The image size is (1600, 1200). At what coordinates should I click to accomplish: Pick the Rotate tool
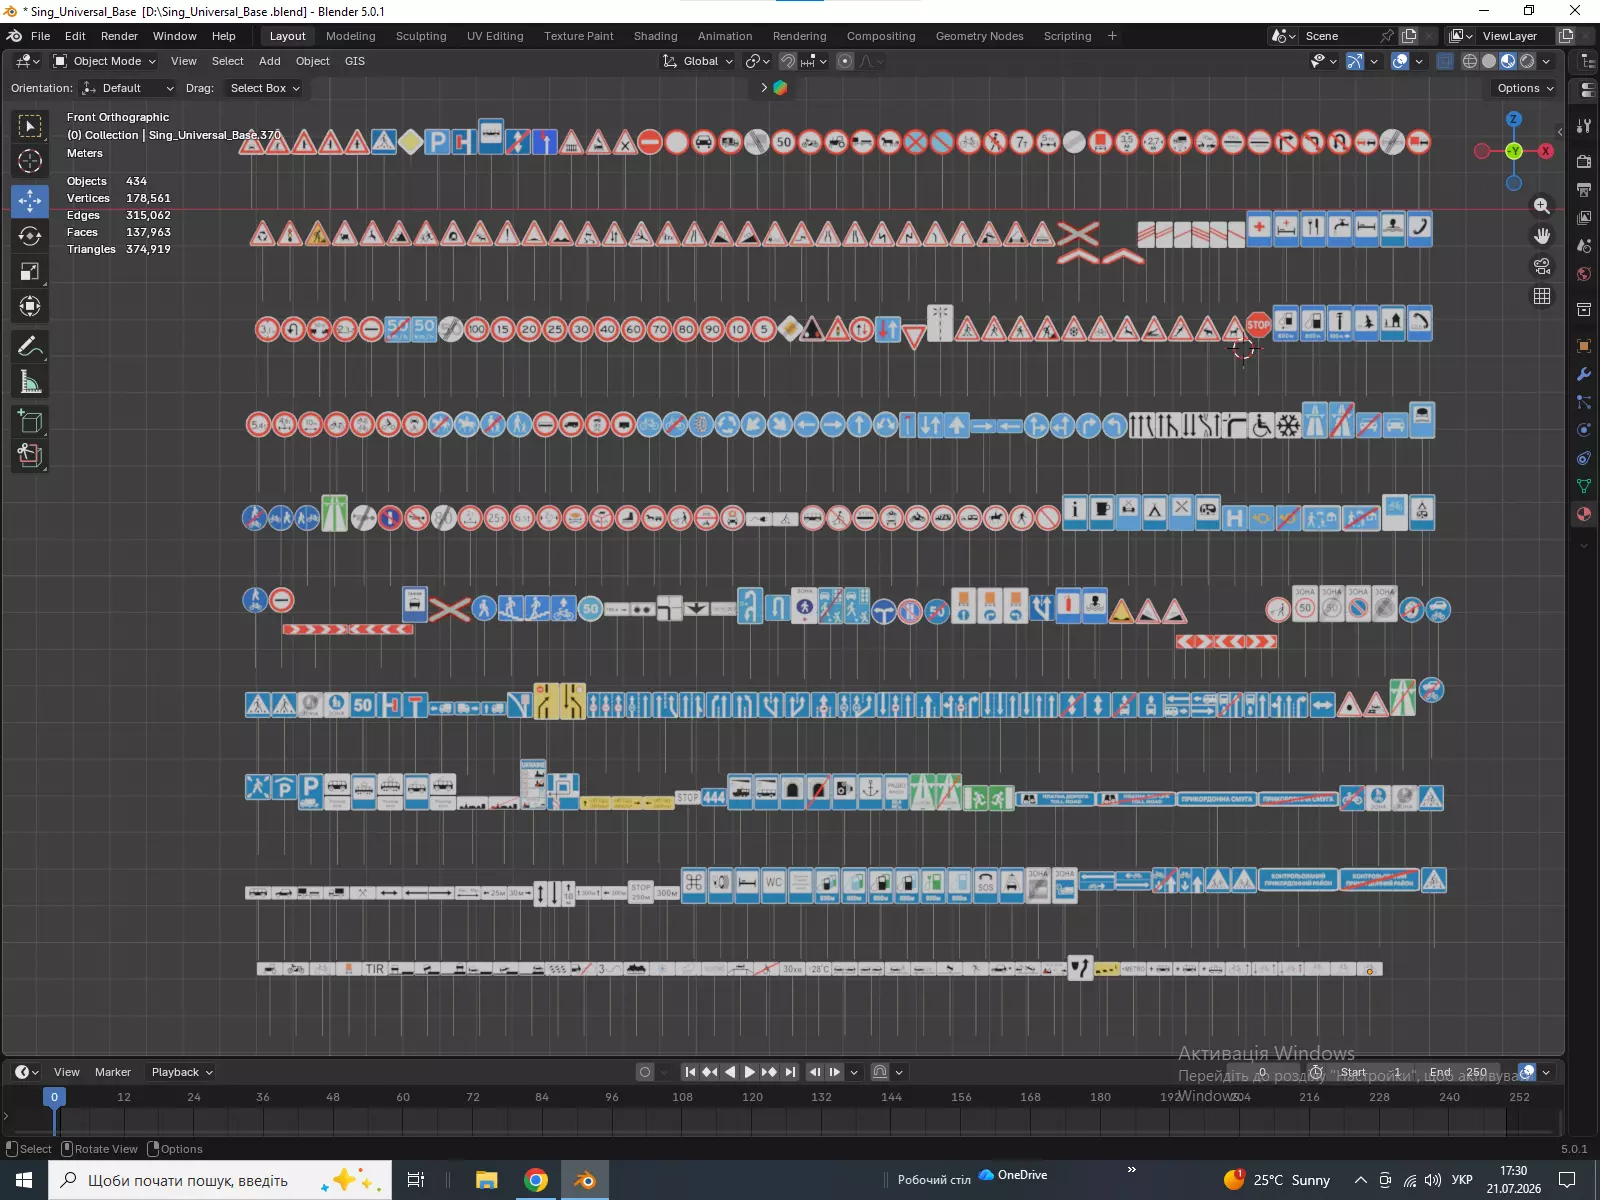click(30, 236)
